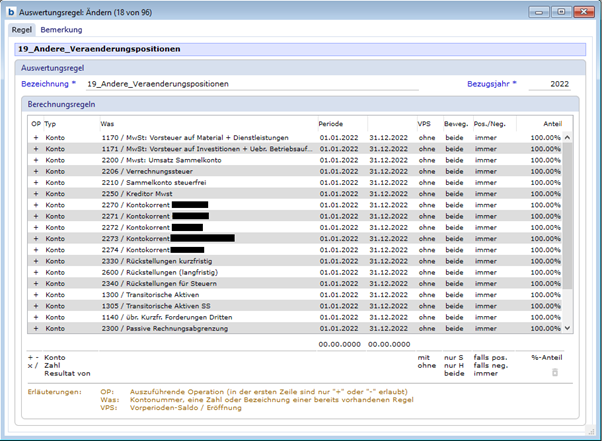Click the Periode column header
The height and width of the screenshot is (441, 602).
click(x=331, y=123)
